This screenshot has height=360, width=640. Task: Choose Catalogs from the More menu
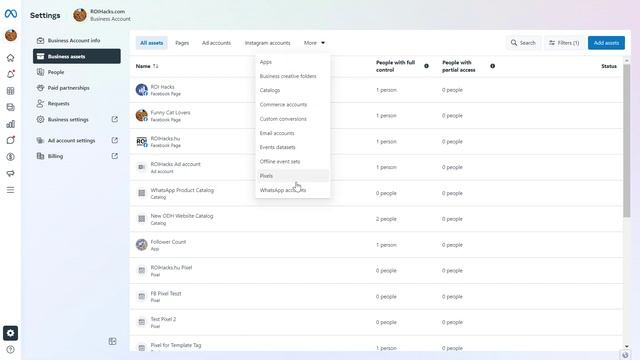click(x=292, y=90)
